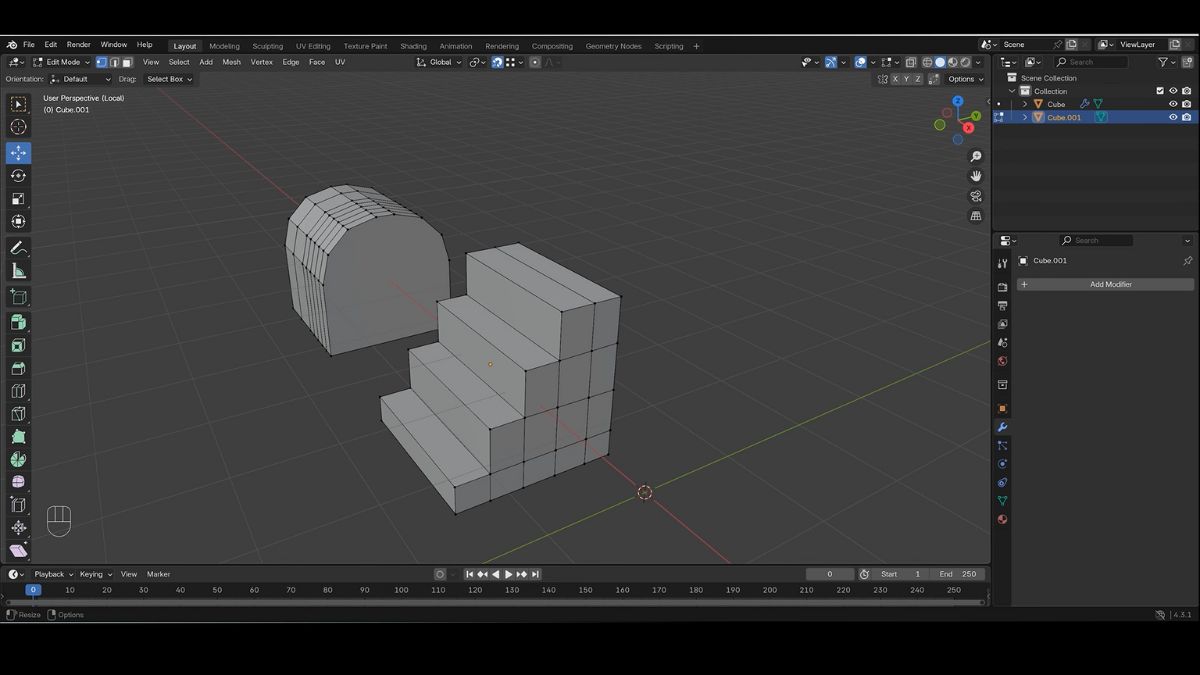Open the Select Box drag dropdown
Image resolution: width=1200 pixels, height=675 pixels.
pos(168,79)
